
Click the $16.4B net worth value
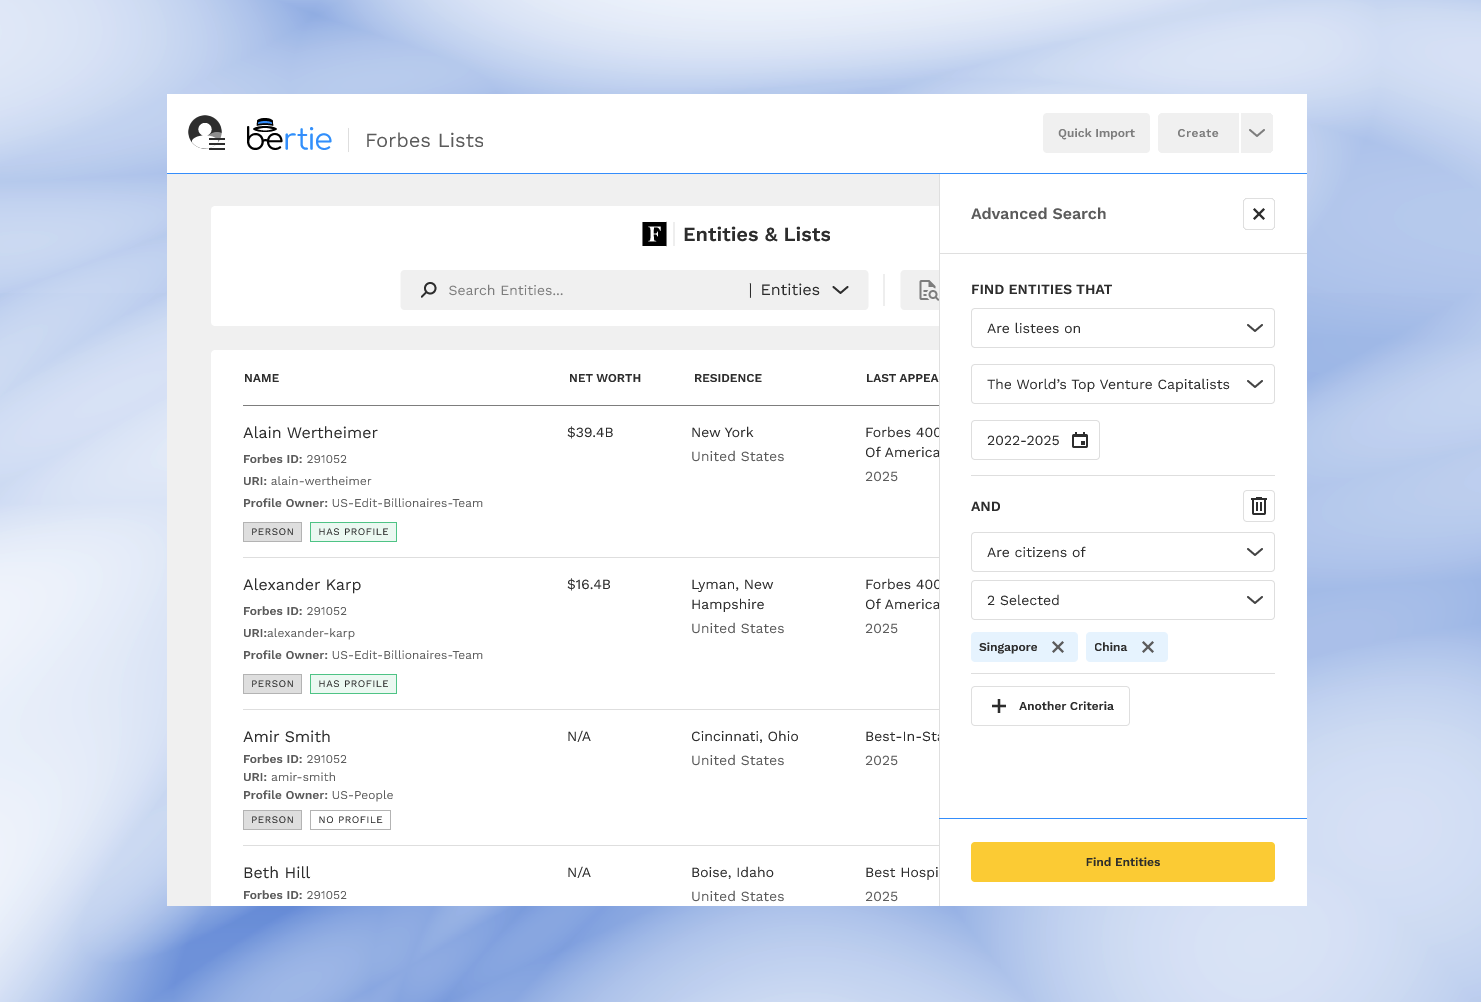tap(589, 585)
